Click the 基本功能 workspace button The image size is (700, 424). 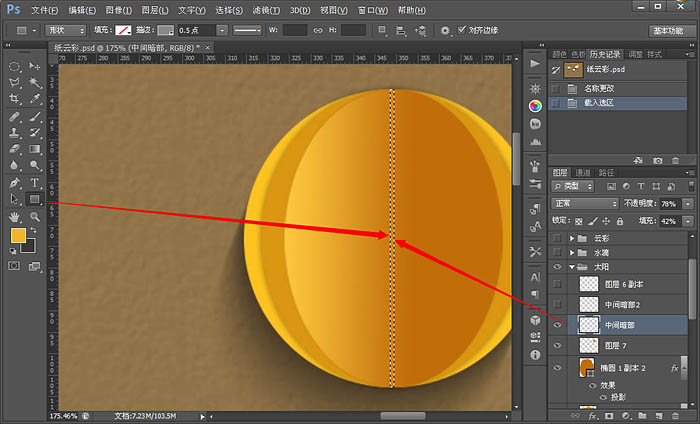click(668, 30)
